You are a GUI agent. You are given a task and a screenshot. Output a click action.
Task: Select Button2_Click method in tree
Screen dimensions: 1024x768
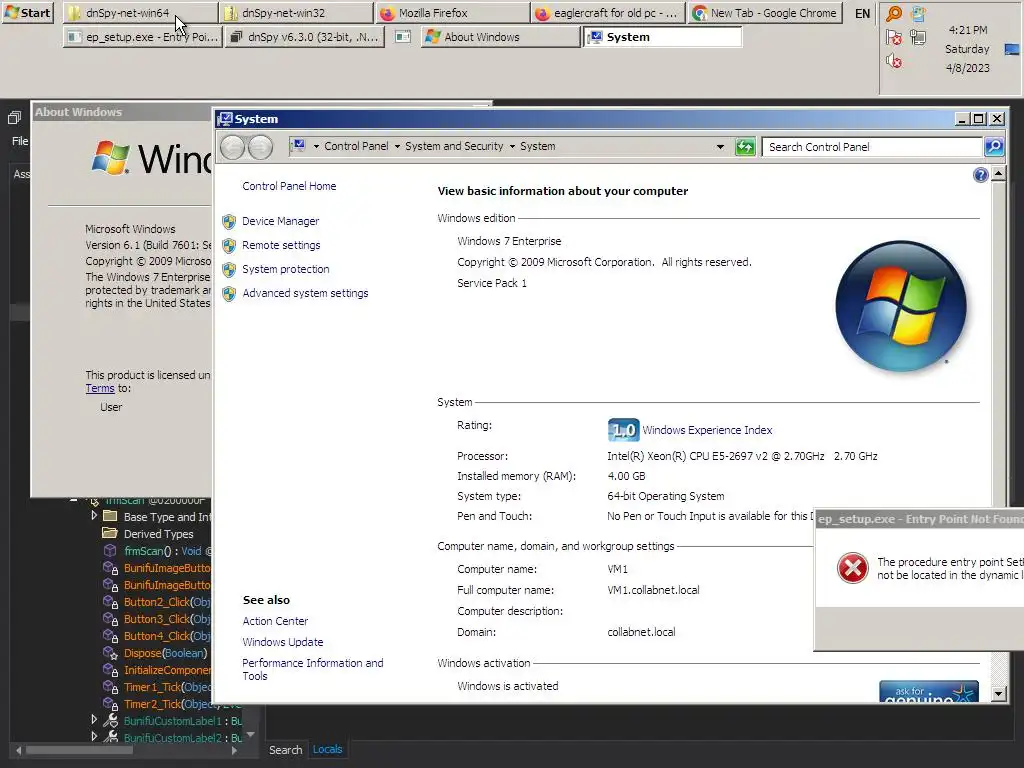167,602
